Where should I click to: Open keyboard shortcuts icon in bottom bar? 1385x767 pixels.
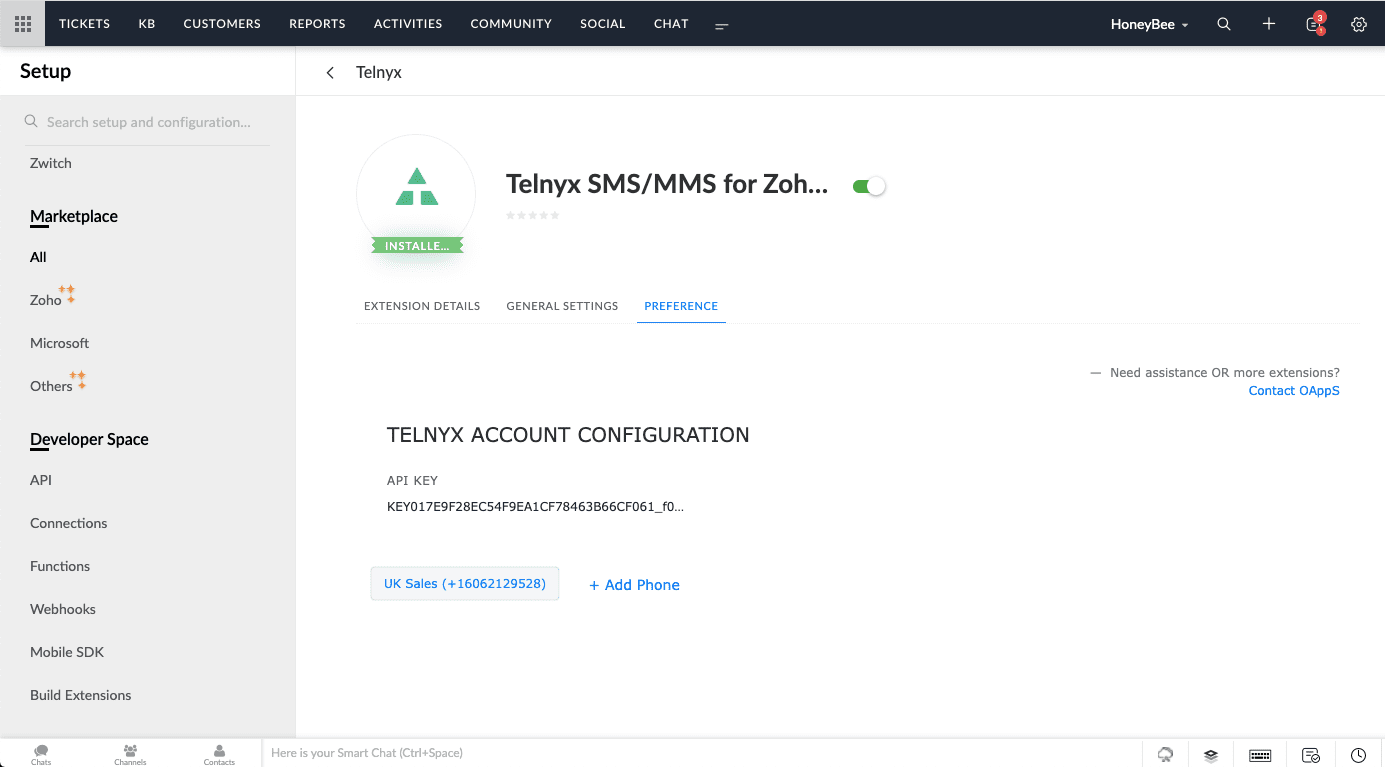click(x=1260, y=755)
